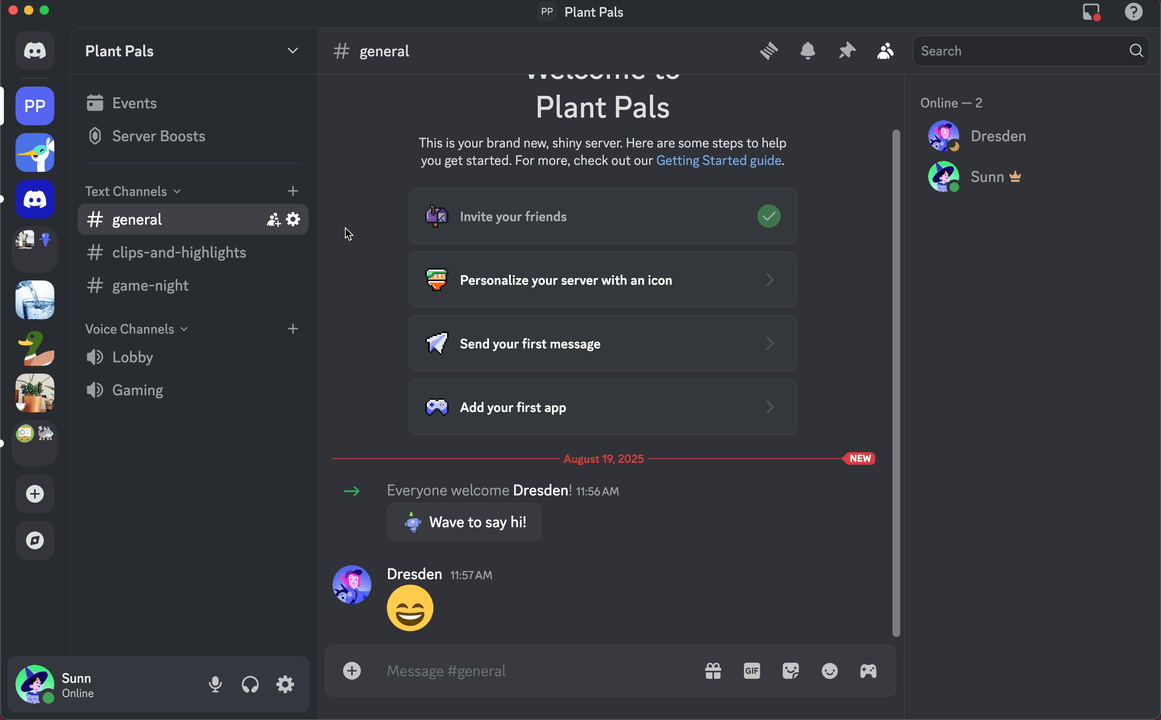This screenshot has width=1161, height=720.
Task: Click Dresden avatar beside emoji message
Action: click(352, 585)
